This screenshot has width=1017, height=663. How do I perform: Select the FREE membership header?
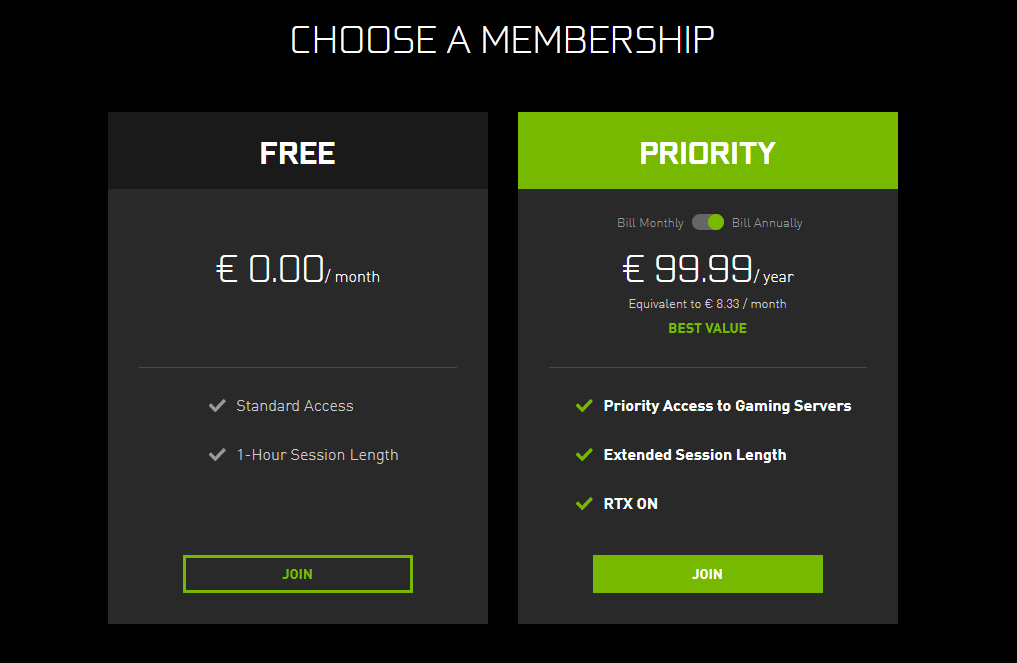pos(297,152)
